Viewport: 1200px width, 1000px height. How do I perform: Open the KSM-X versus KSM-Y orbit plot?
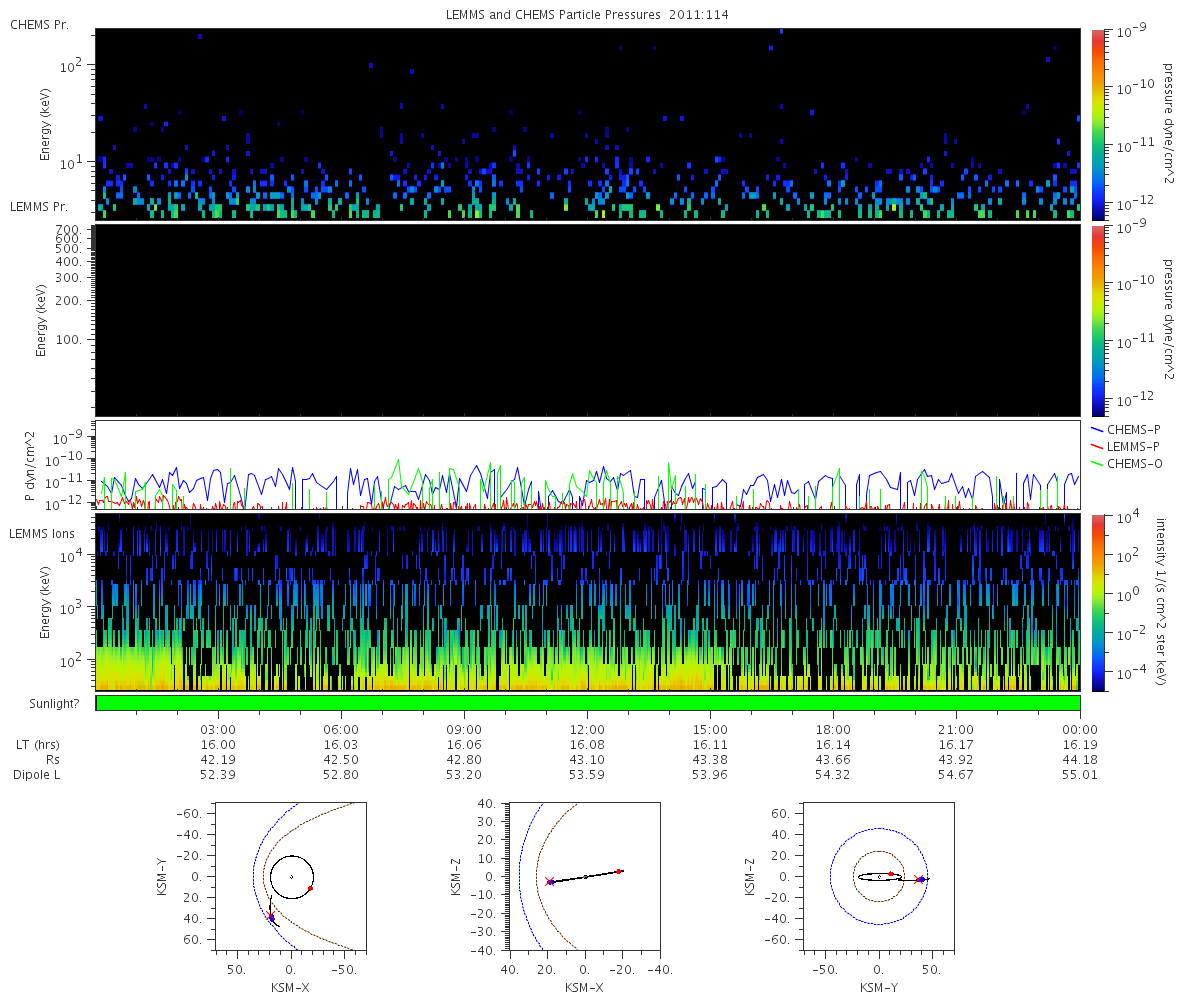[x=290, y=874]
